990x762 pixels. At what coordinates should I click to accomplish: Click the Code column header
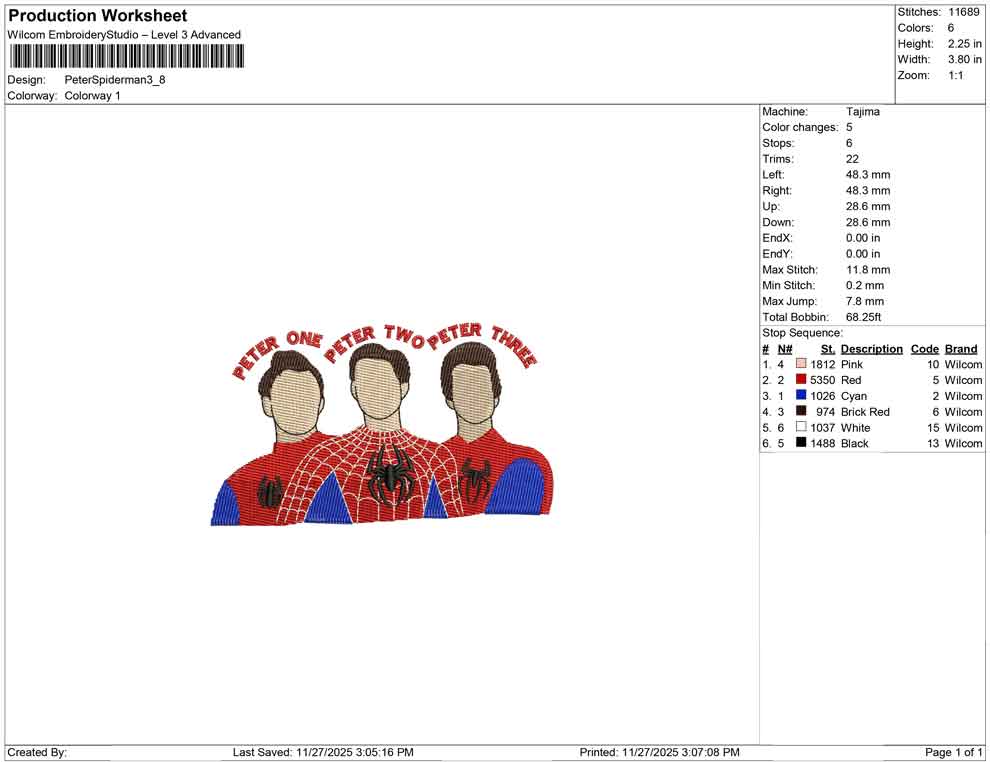click(924, 348)
